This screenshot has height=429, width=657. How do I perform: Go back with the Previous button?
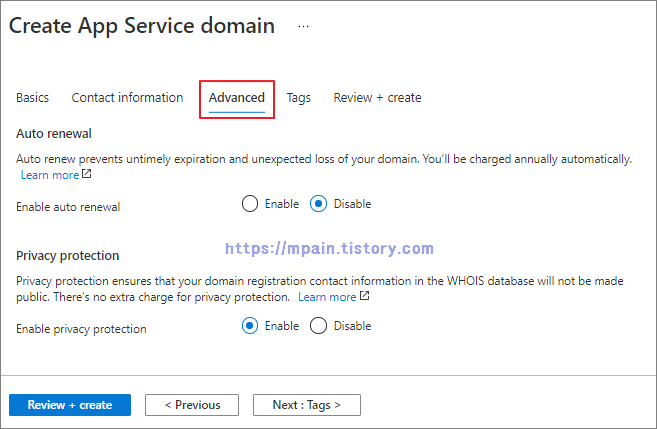coord(192,405)
